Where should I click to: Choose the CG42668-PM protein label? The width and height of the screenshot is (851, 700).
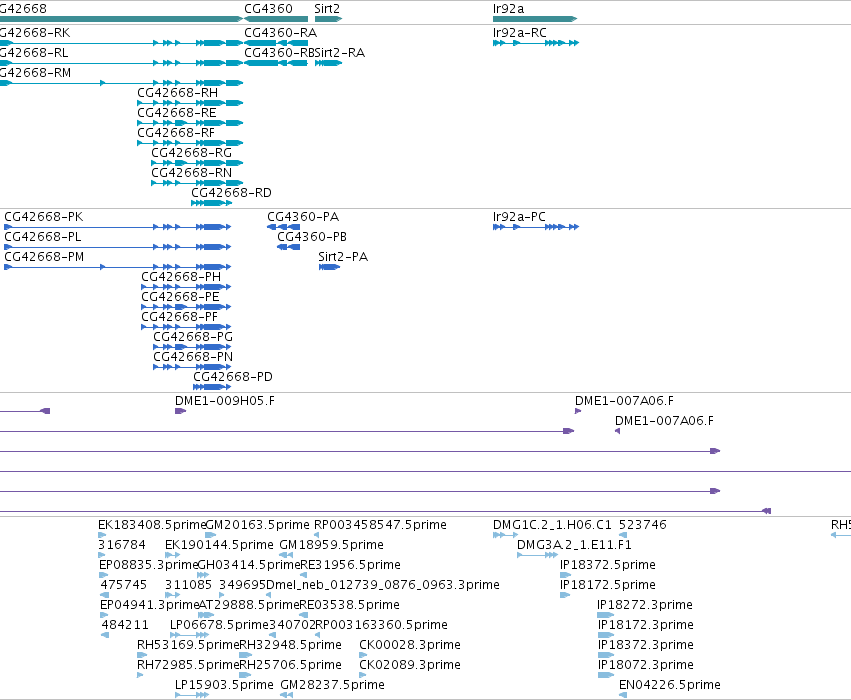[44, 257]
